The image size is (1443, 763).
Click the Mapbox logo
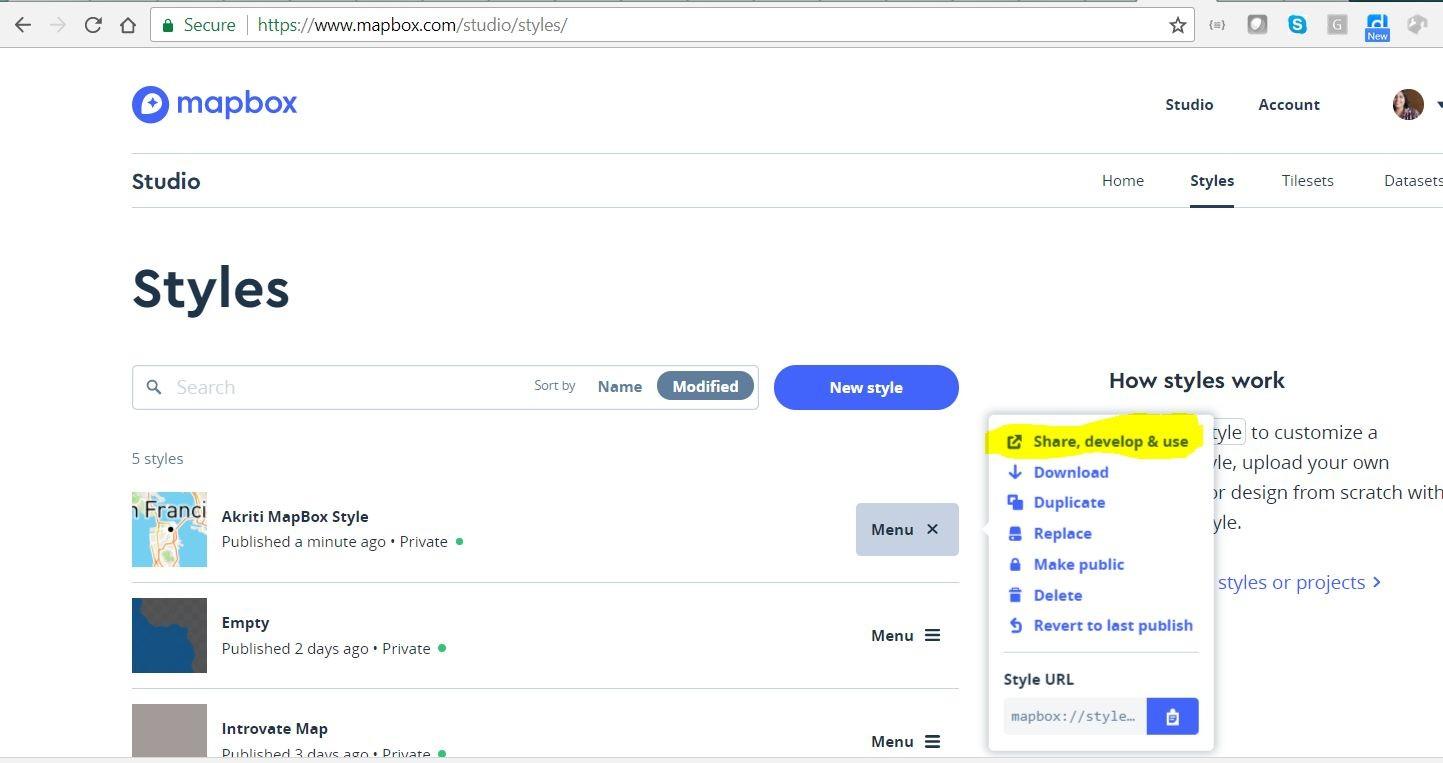[215, 104]
